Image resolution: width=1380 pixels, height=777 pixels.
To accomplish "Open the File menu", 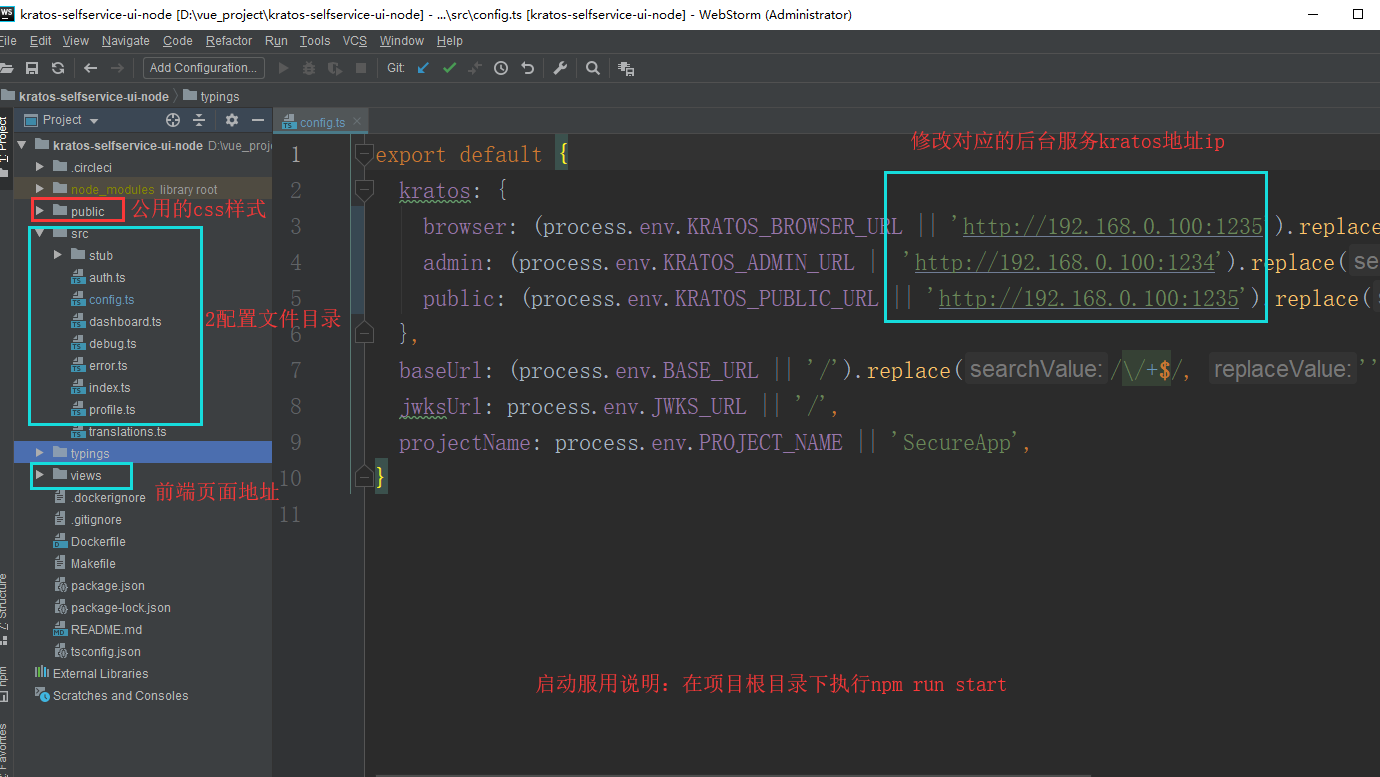I will [8, 41].
